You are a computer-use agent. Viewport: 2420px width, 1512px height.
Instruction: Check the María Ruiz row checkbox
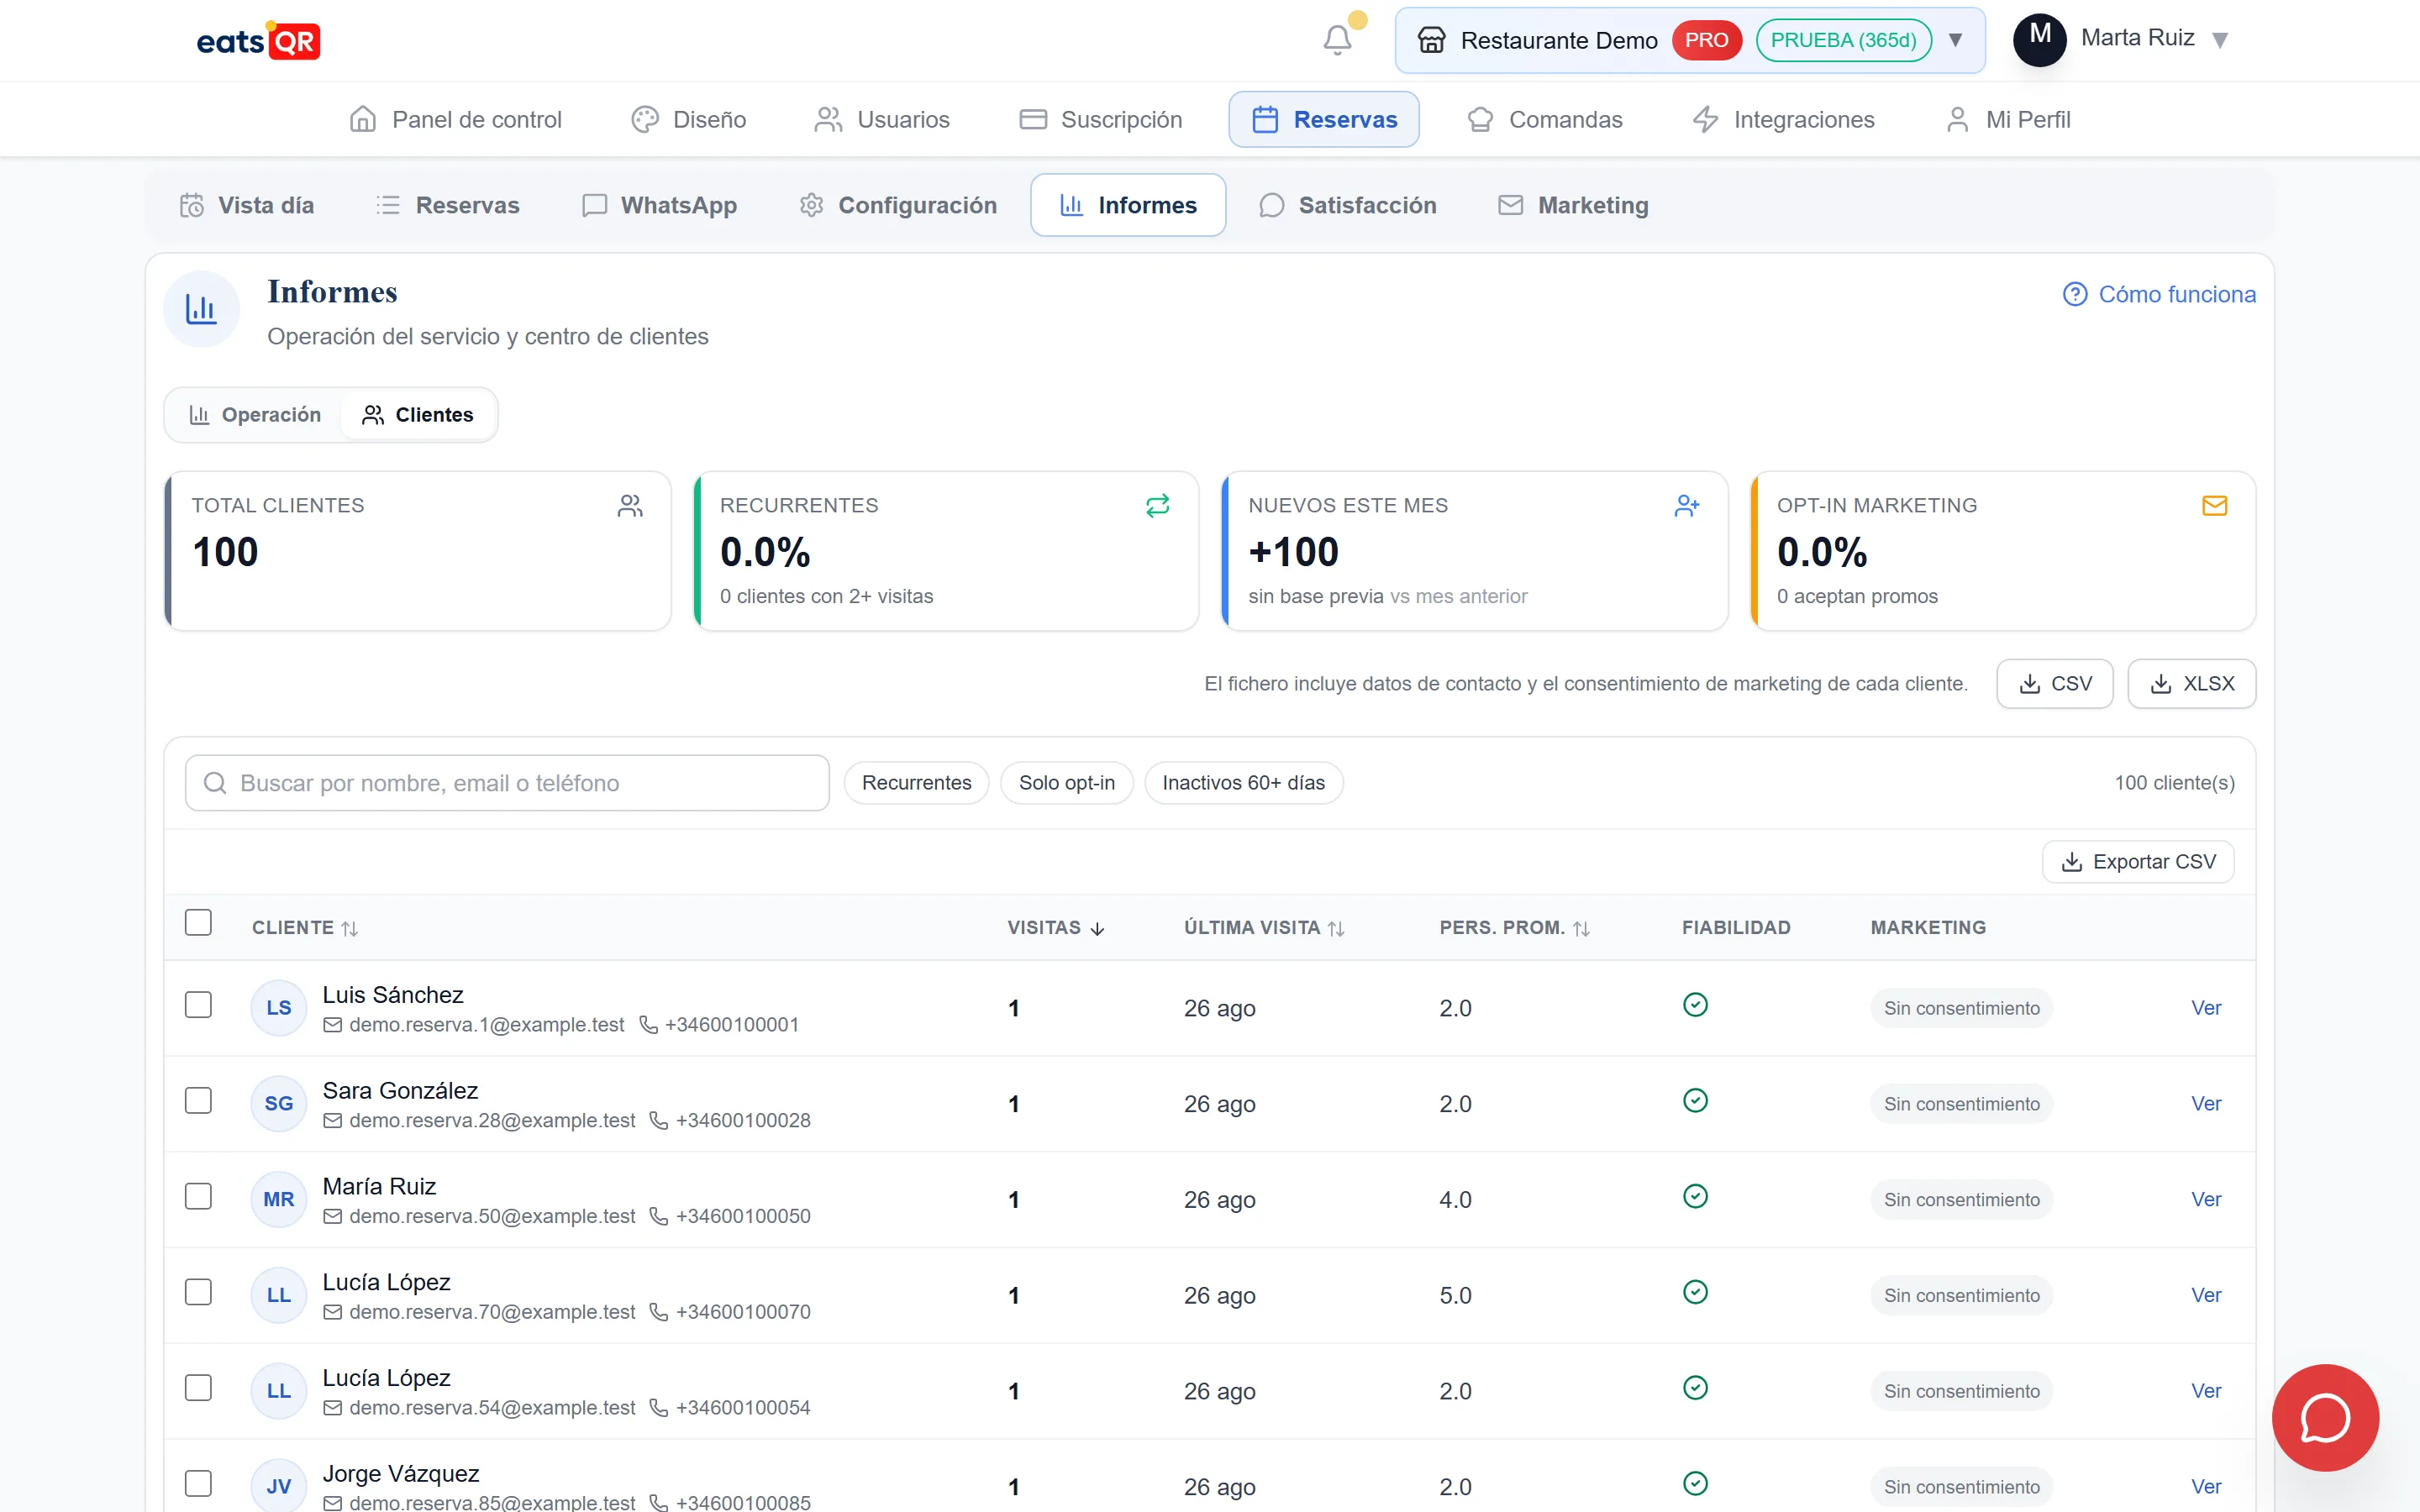pyautogui.click(x=198, y=1197)
